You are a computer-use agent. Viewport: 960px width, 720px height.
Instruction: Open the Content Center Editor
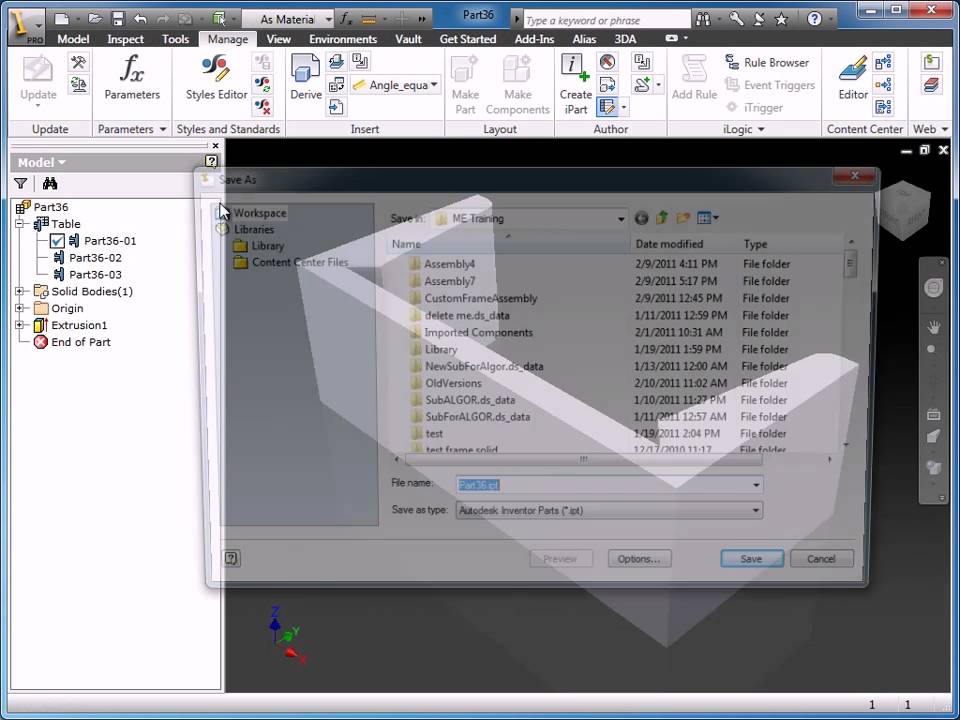(x=853, y=78)
